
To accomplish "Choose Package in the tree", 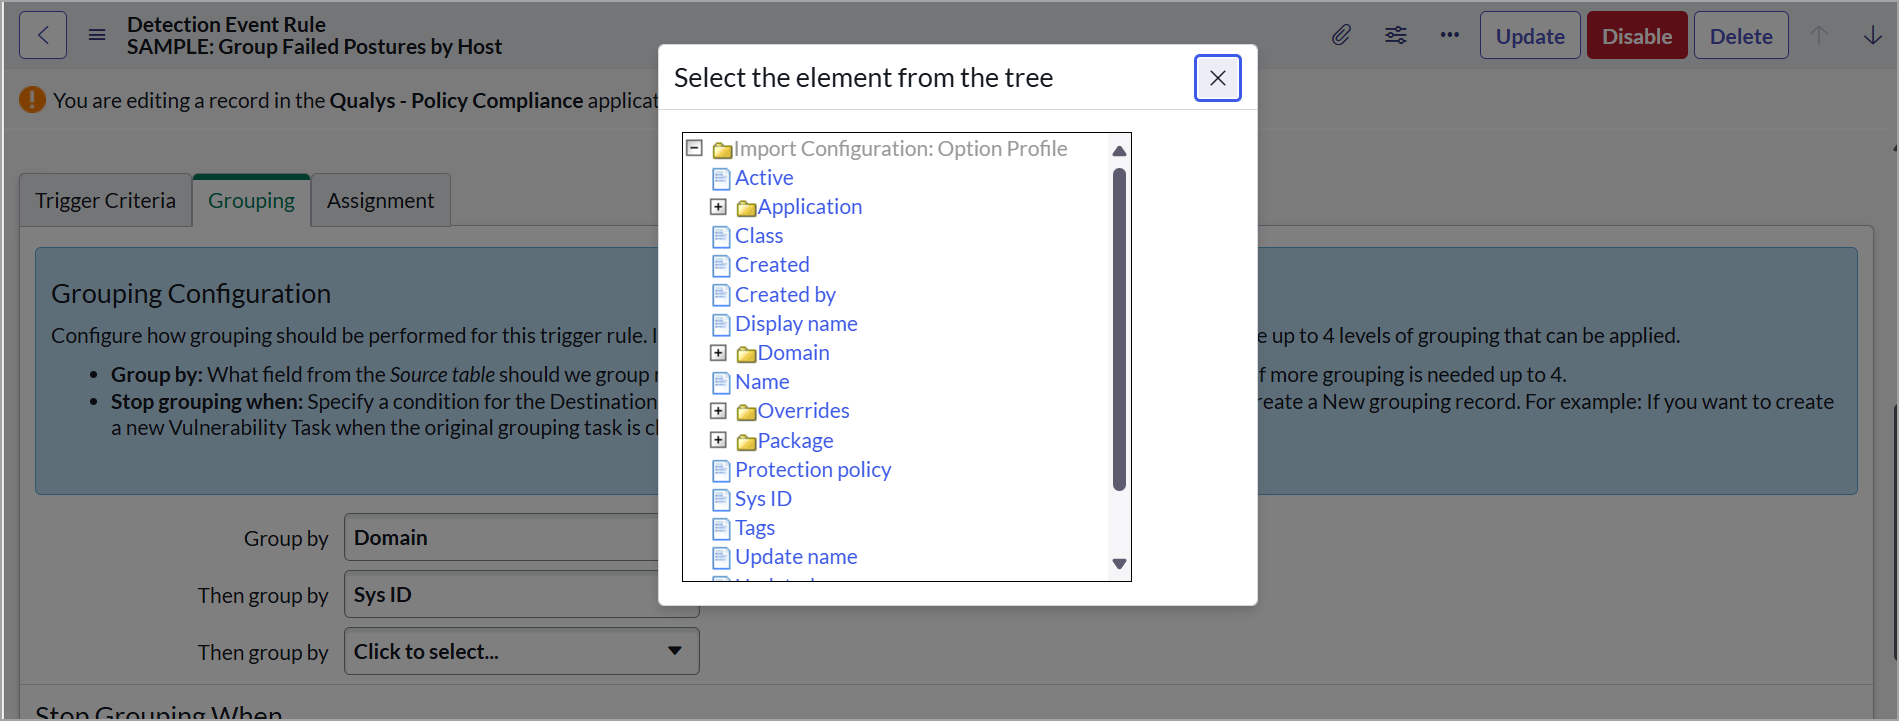I will tap(795, 441).
